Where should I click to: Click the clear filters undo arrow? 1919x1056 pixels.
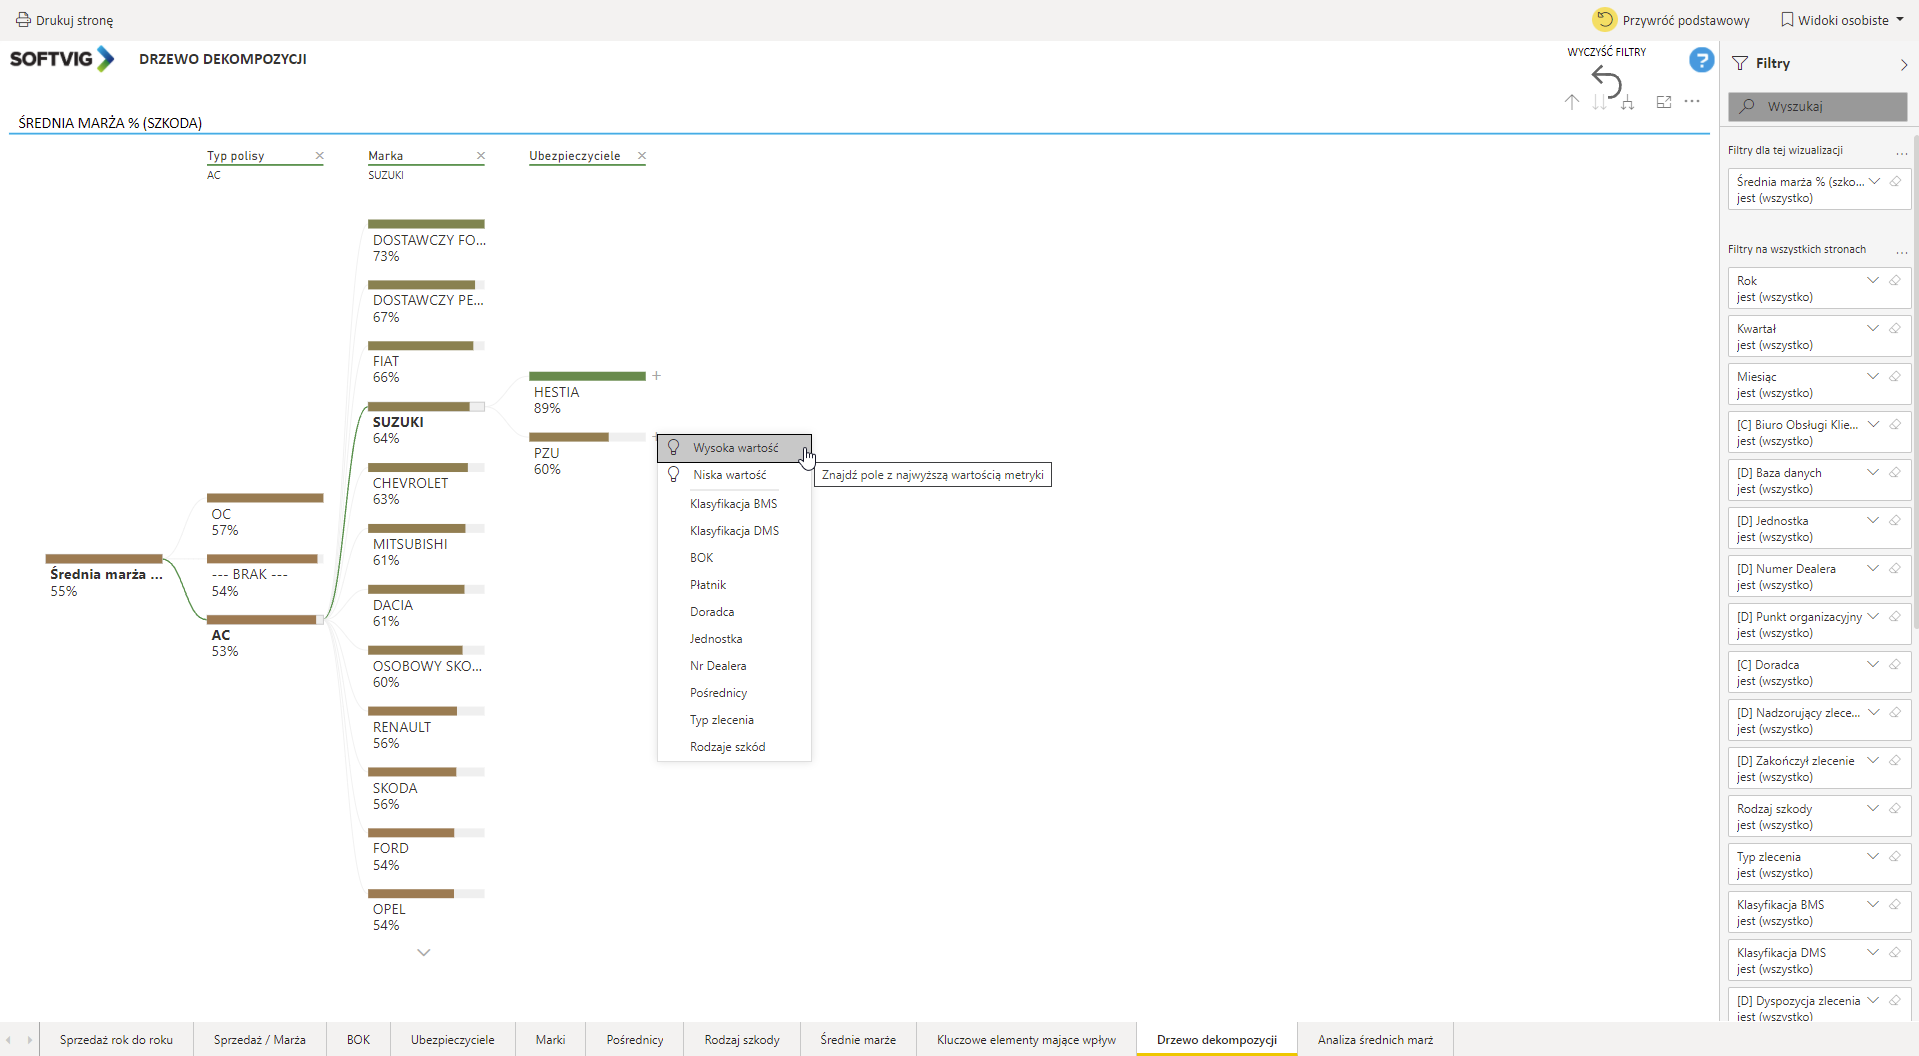[1606, 80]
